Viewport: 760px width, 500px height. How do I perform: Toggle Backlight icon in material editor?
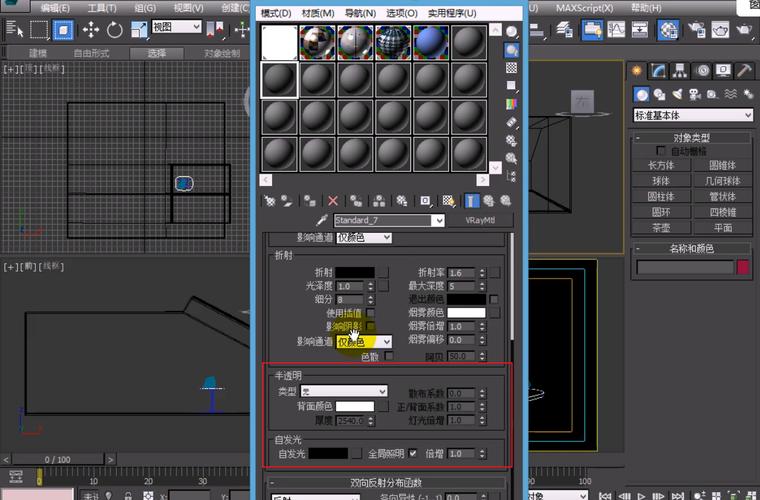coord(511,50)
